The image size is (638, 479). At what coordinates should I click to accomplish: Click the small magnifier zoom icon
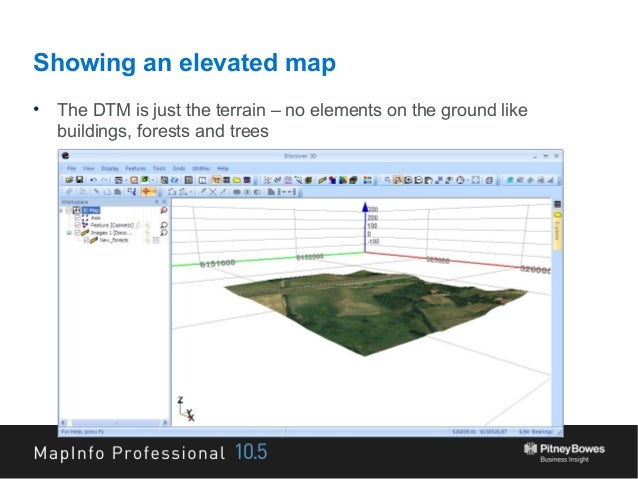pyautogui.click(x=387, y=179)
